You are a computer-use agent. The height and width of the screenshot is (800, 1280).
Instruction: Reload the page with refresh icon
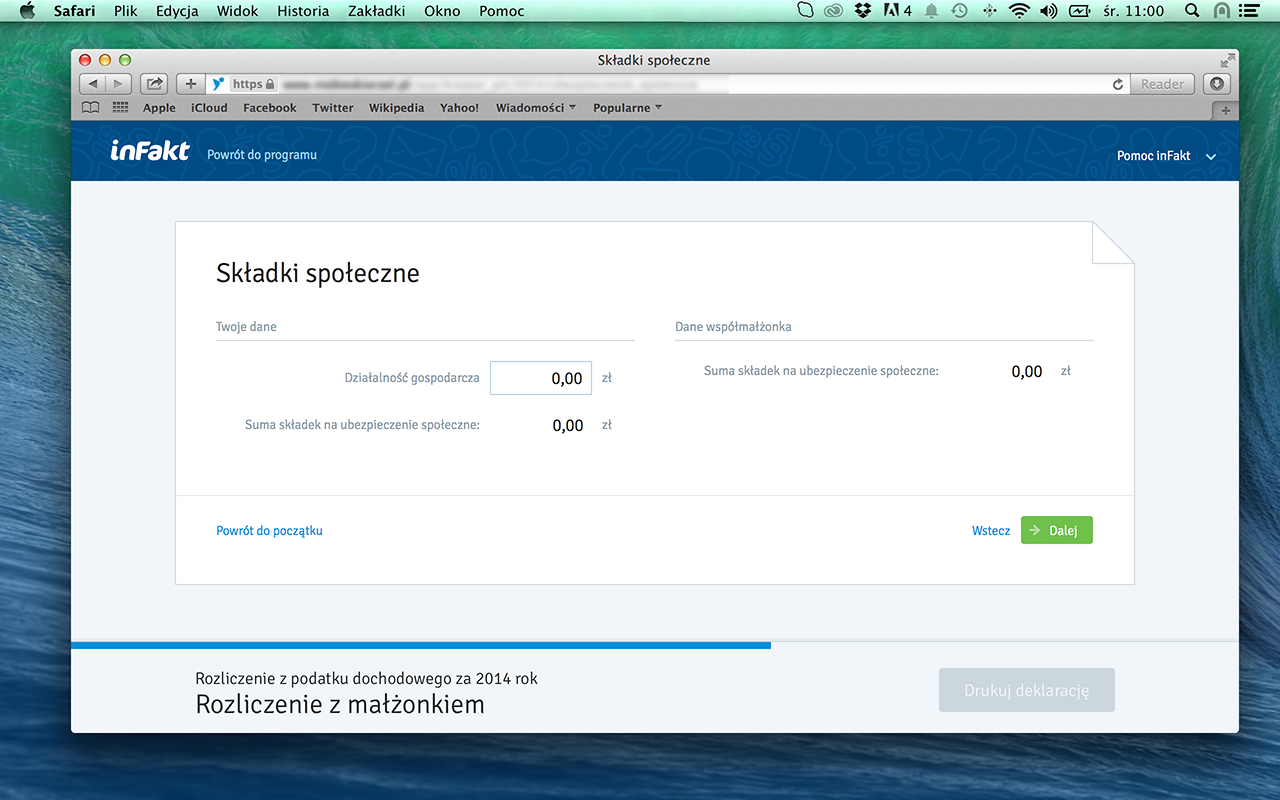[1118, 84]
